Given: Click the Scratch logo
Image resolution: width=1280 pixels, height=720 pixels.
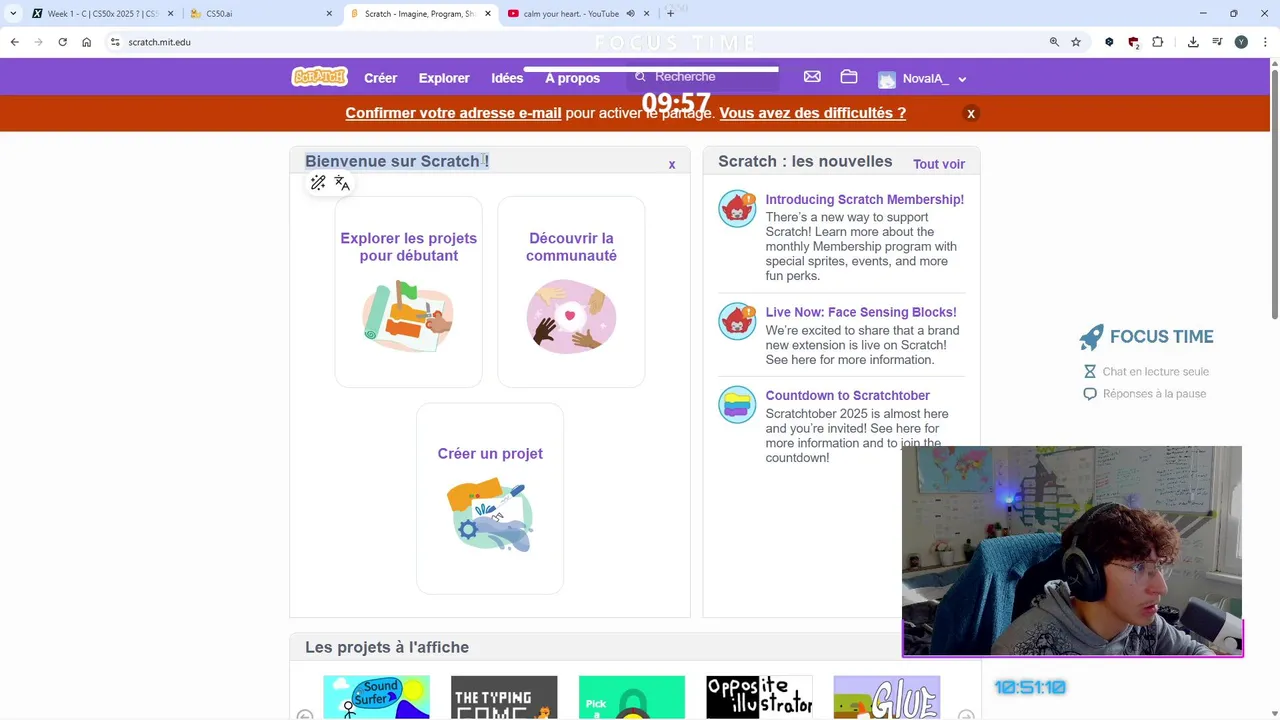Looking at the screenshot, I should tap(319, 77).
